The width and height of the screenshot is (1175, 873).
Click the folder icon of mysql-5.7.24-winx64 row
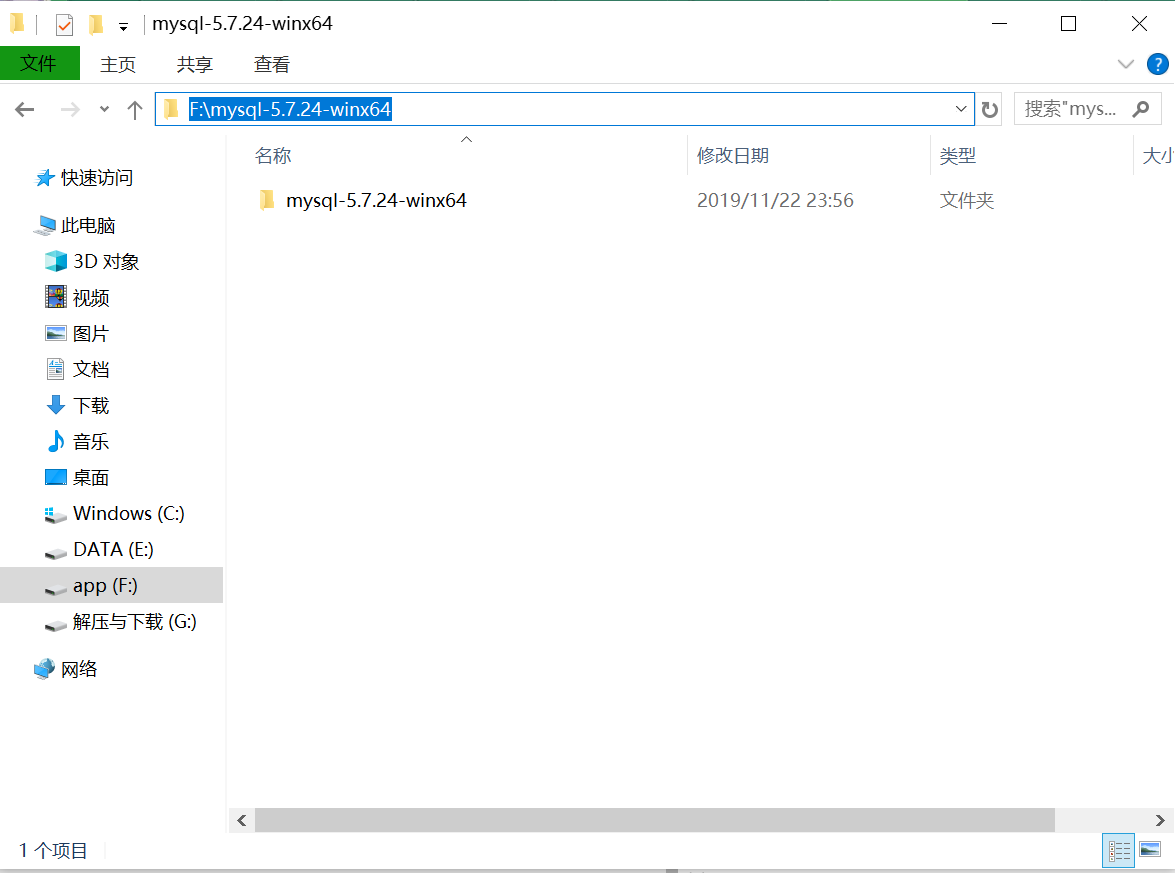click(267, 200)
